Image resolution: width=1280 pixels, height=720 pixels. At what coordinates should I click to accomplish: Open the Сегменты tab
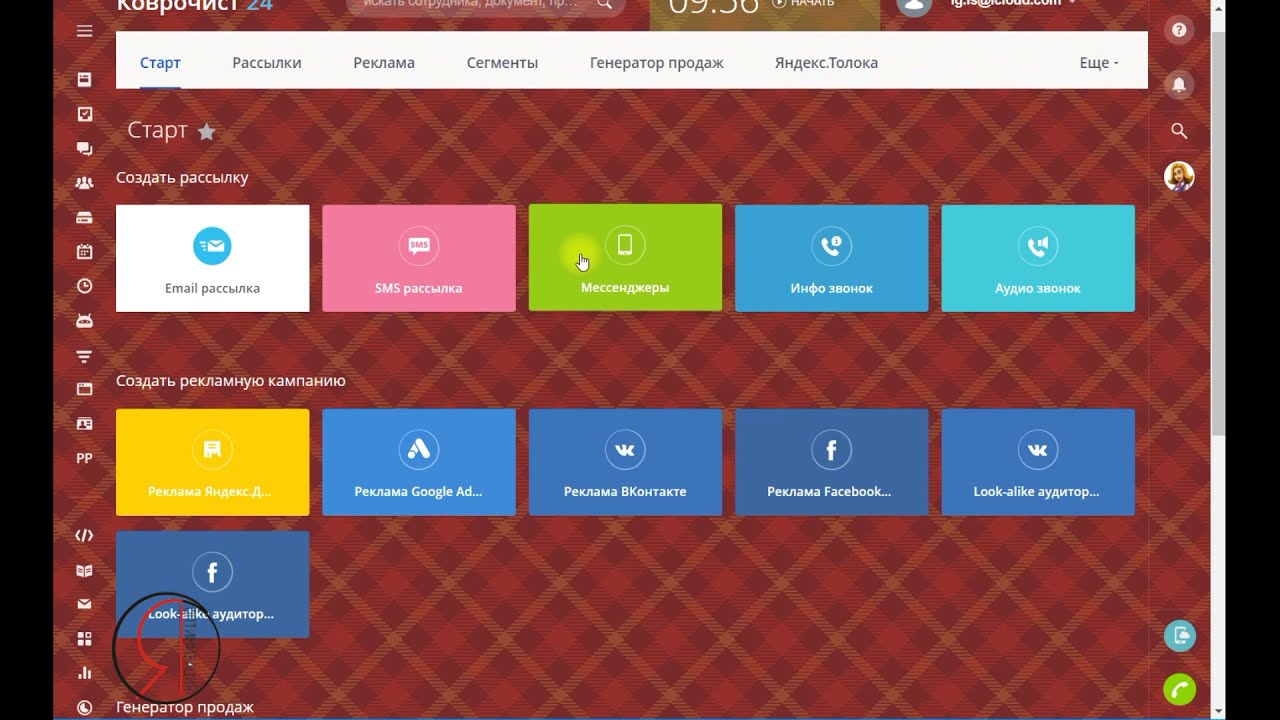click(x=502, y=62)
